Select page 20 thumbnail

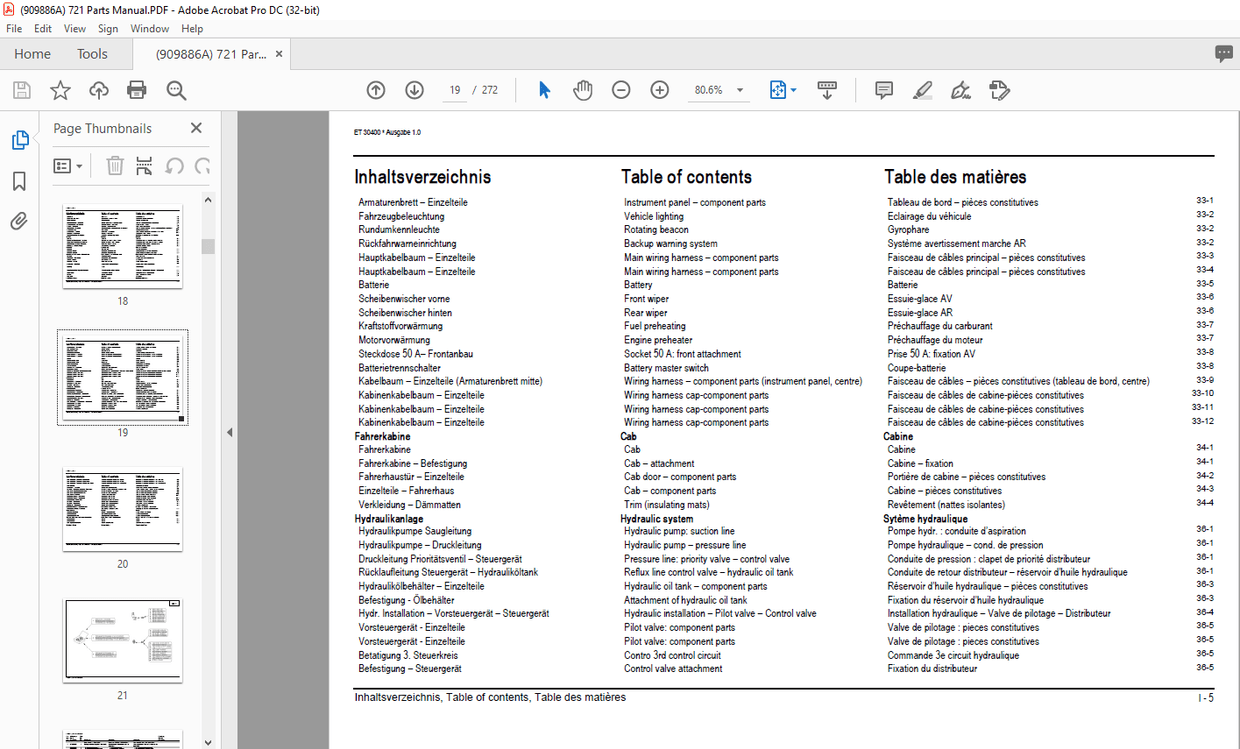pos(122,509)
